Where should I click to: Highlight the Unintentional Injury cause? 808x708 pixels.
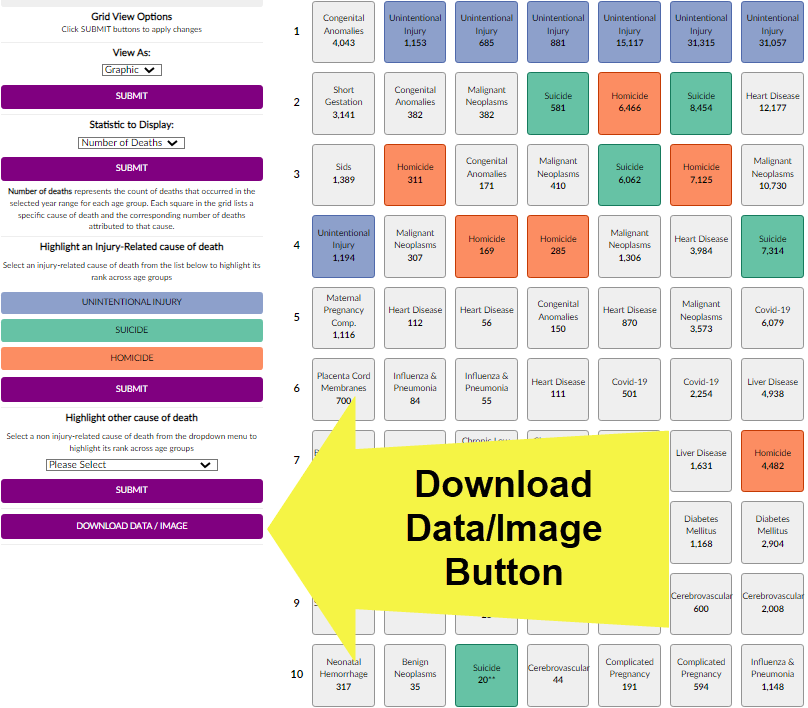click(132, 302)
